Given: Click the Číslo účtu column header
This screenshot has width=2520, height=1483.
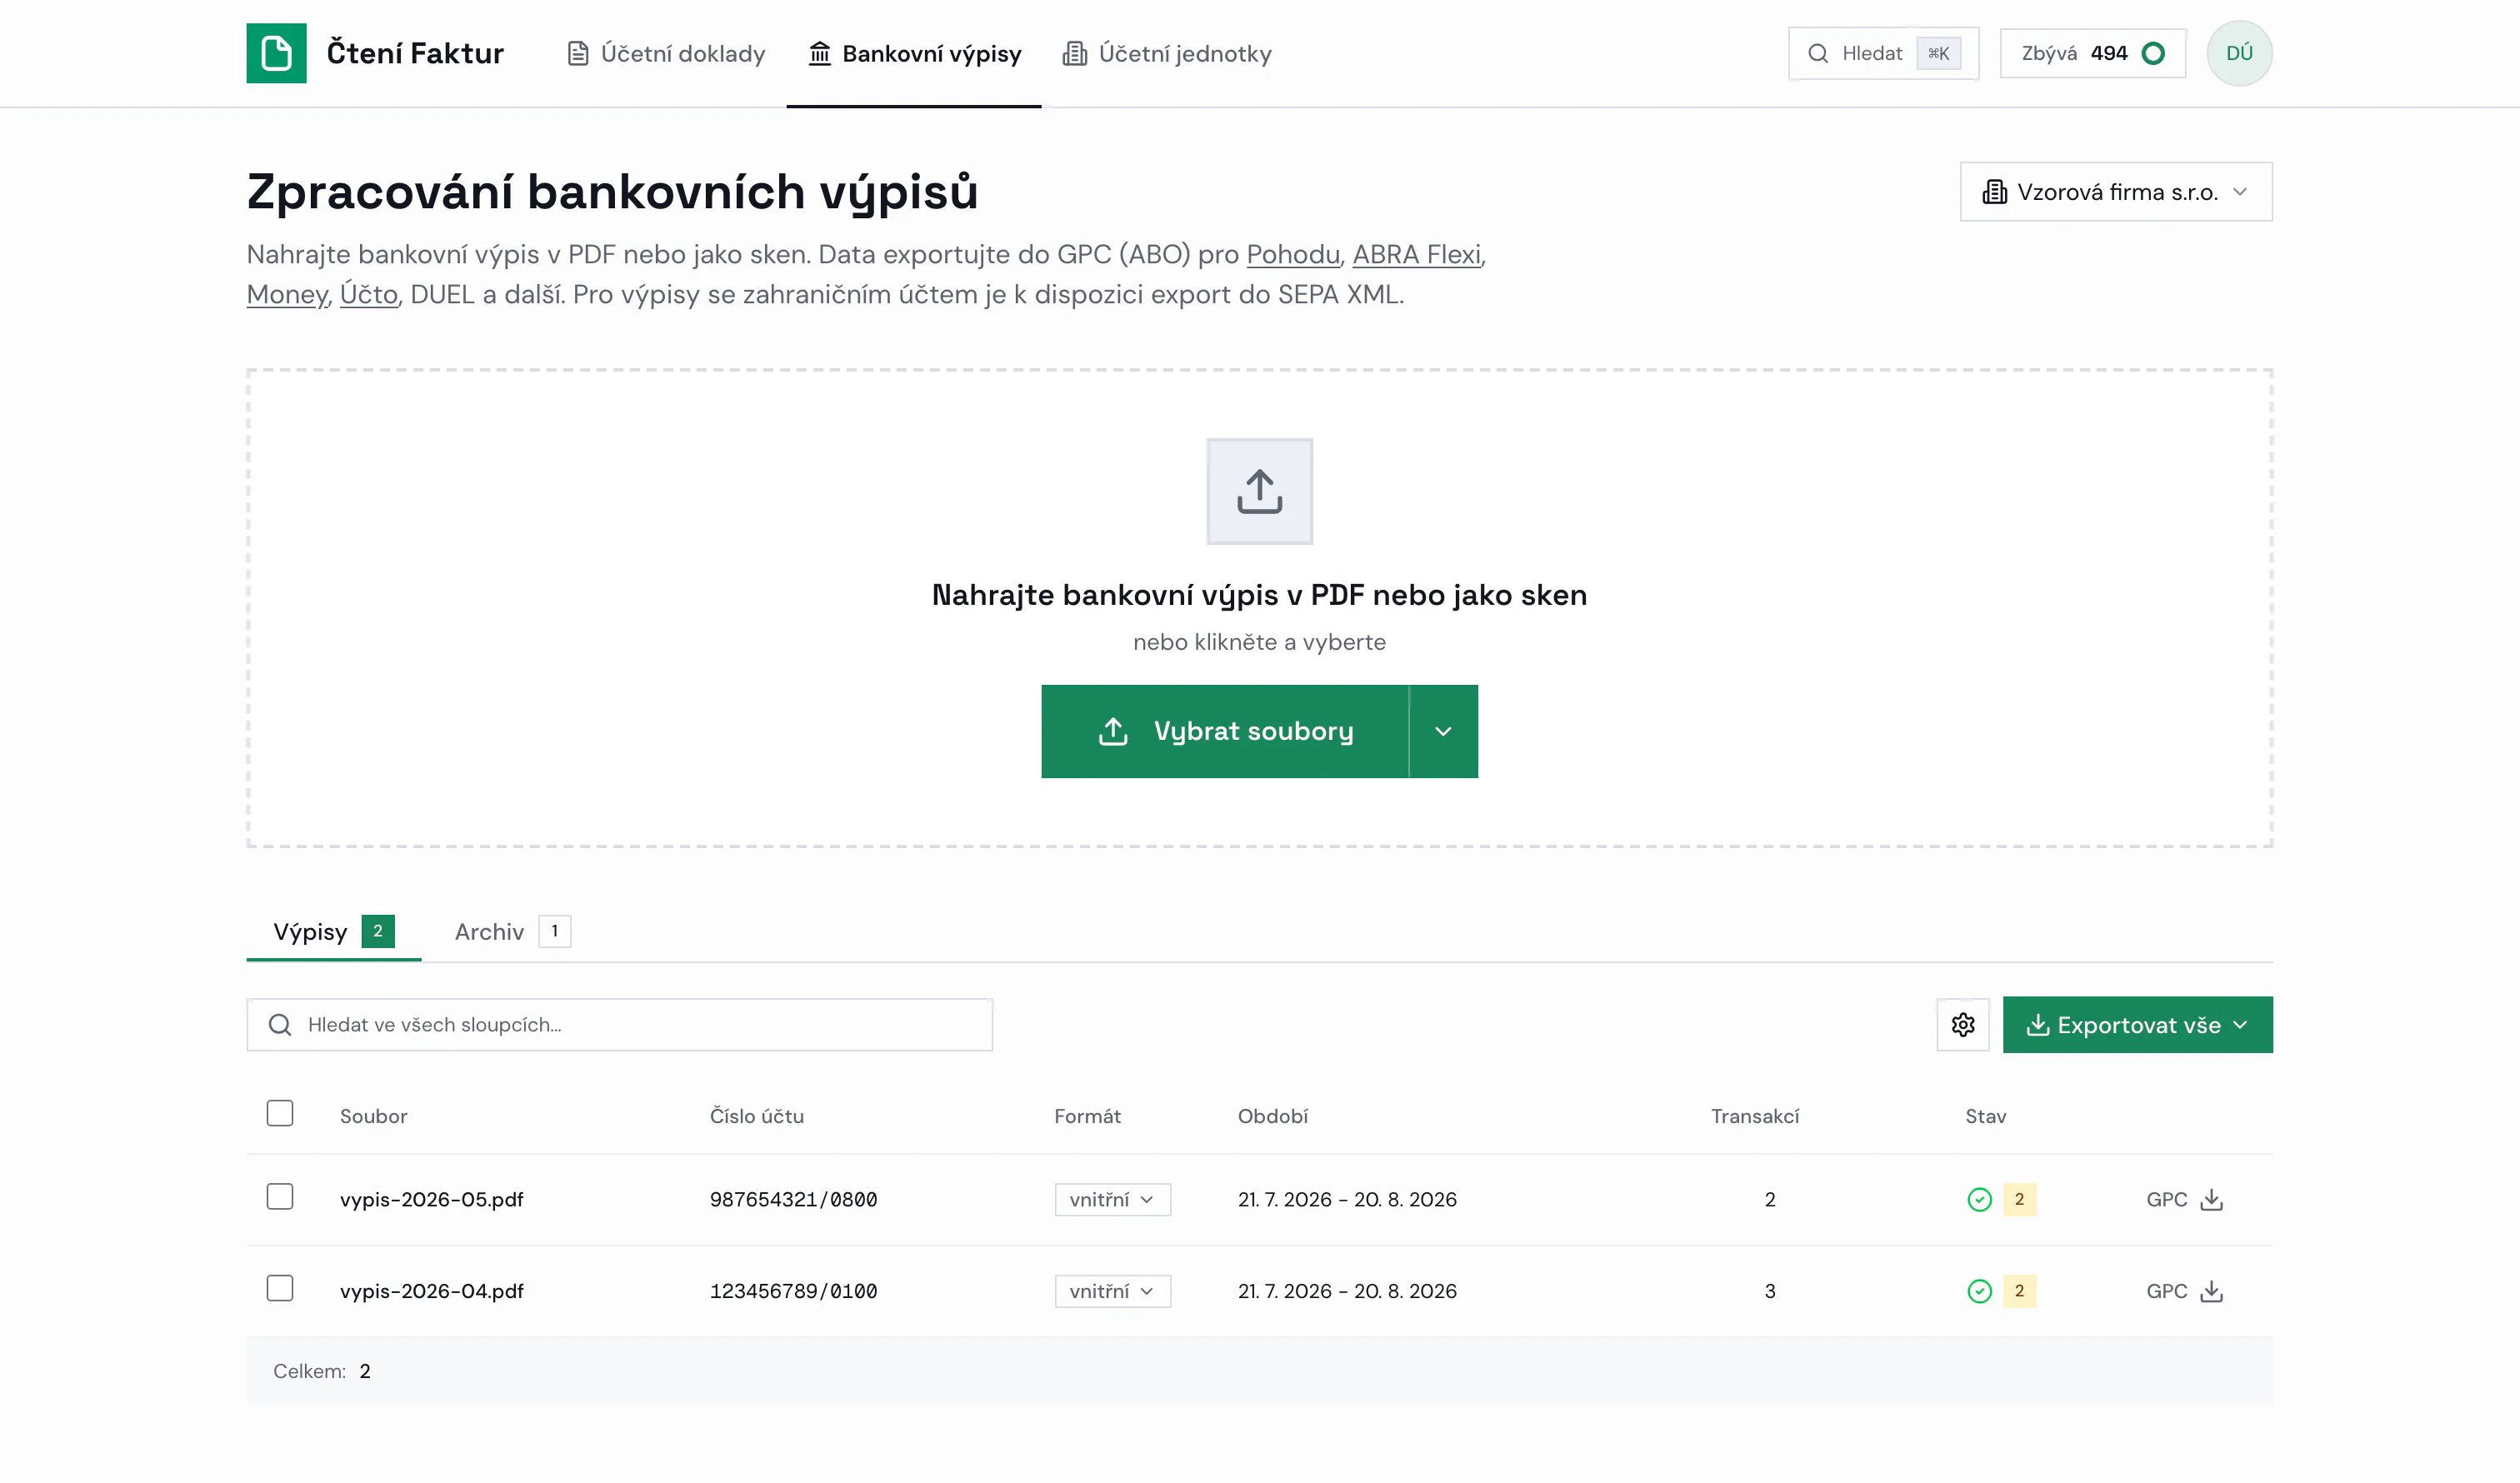Looking at the screenshot, I should point(756,1116).
